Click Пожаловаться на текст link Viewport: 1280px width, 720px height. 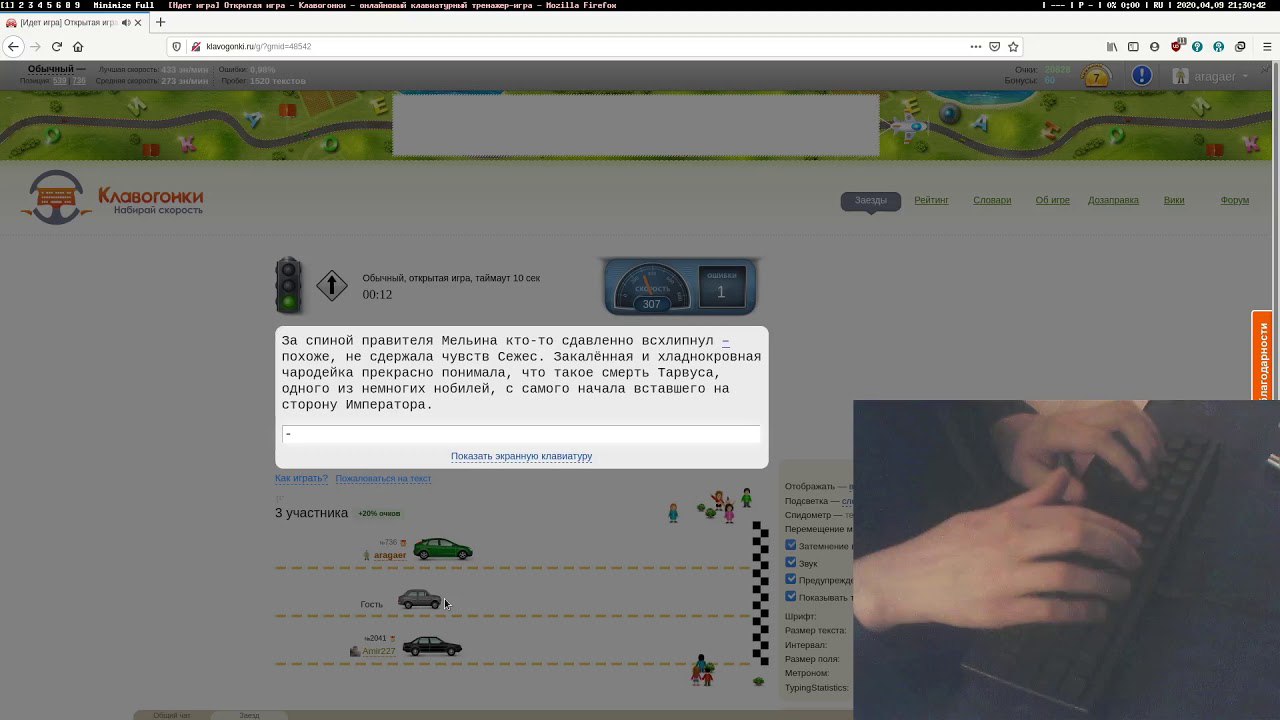(383, 478)
